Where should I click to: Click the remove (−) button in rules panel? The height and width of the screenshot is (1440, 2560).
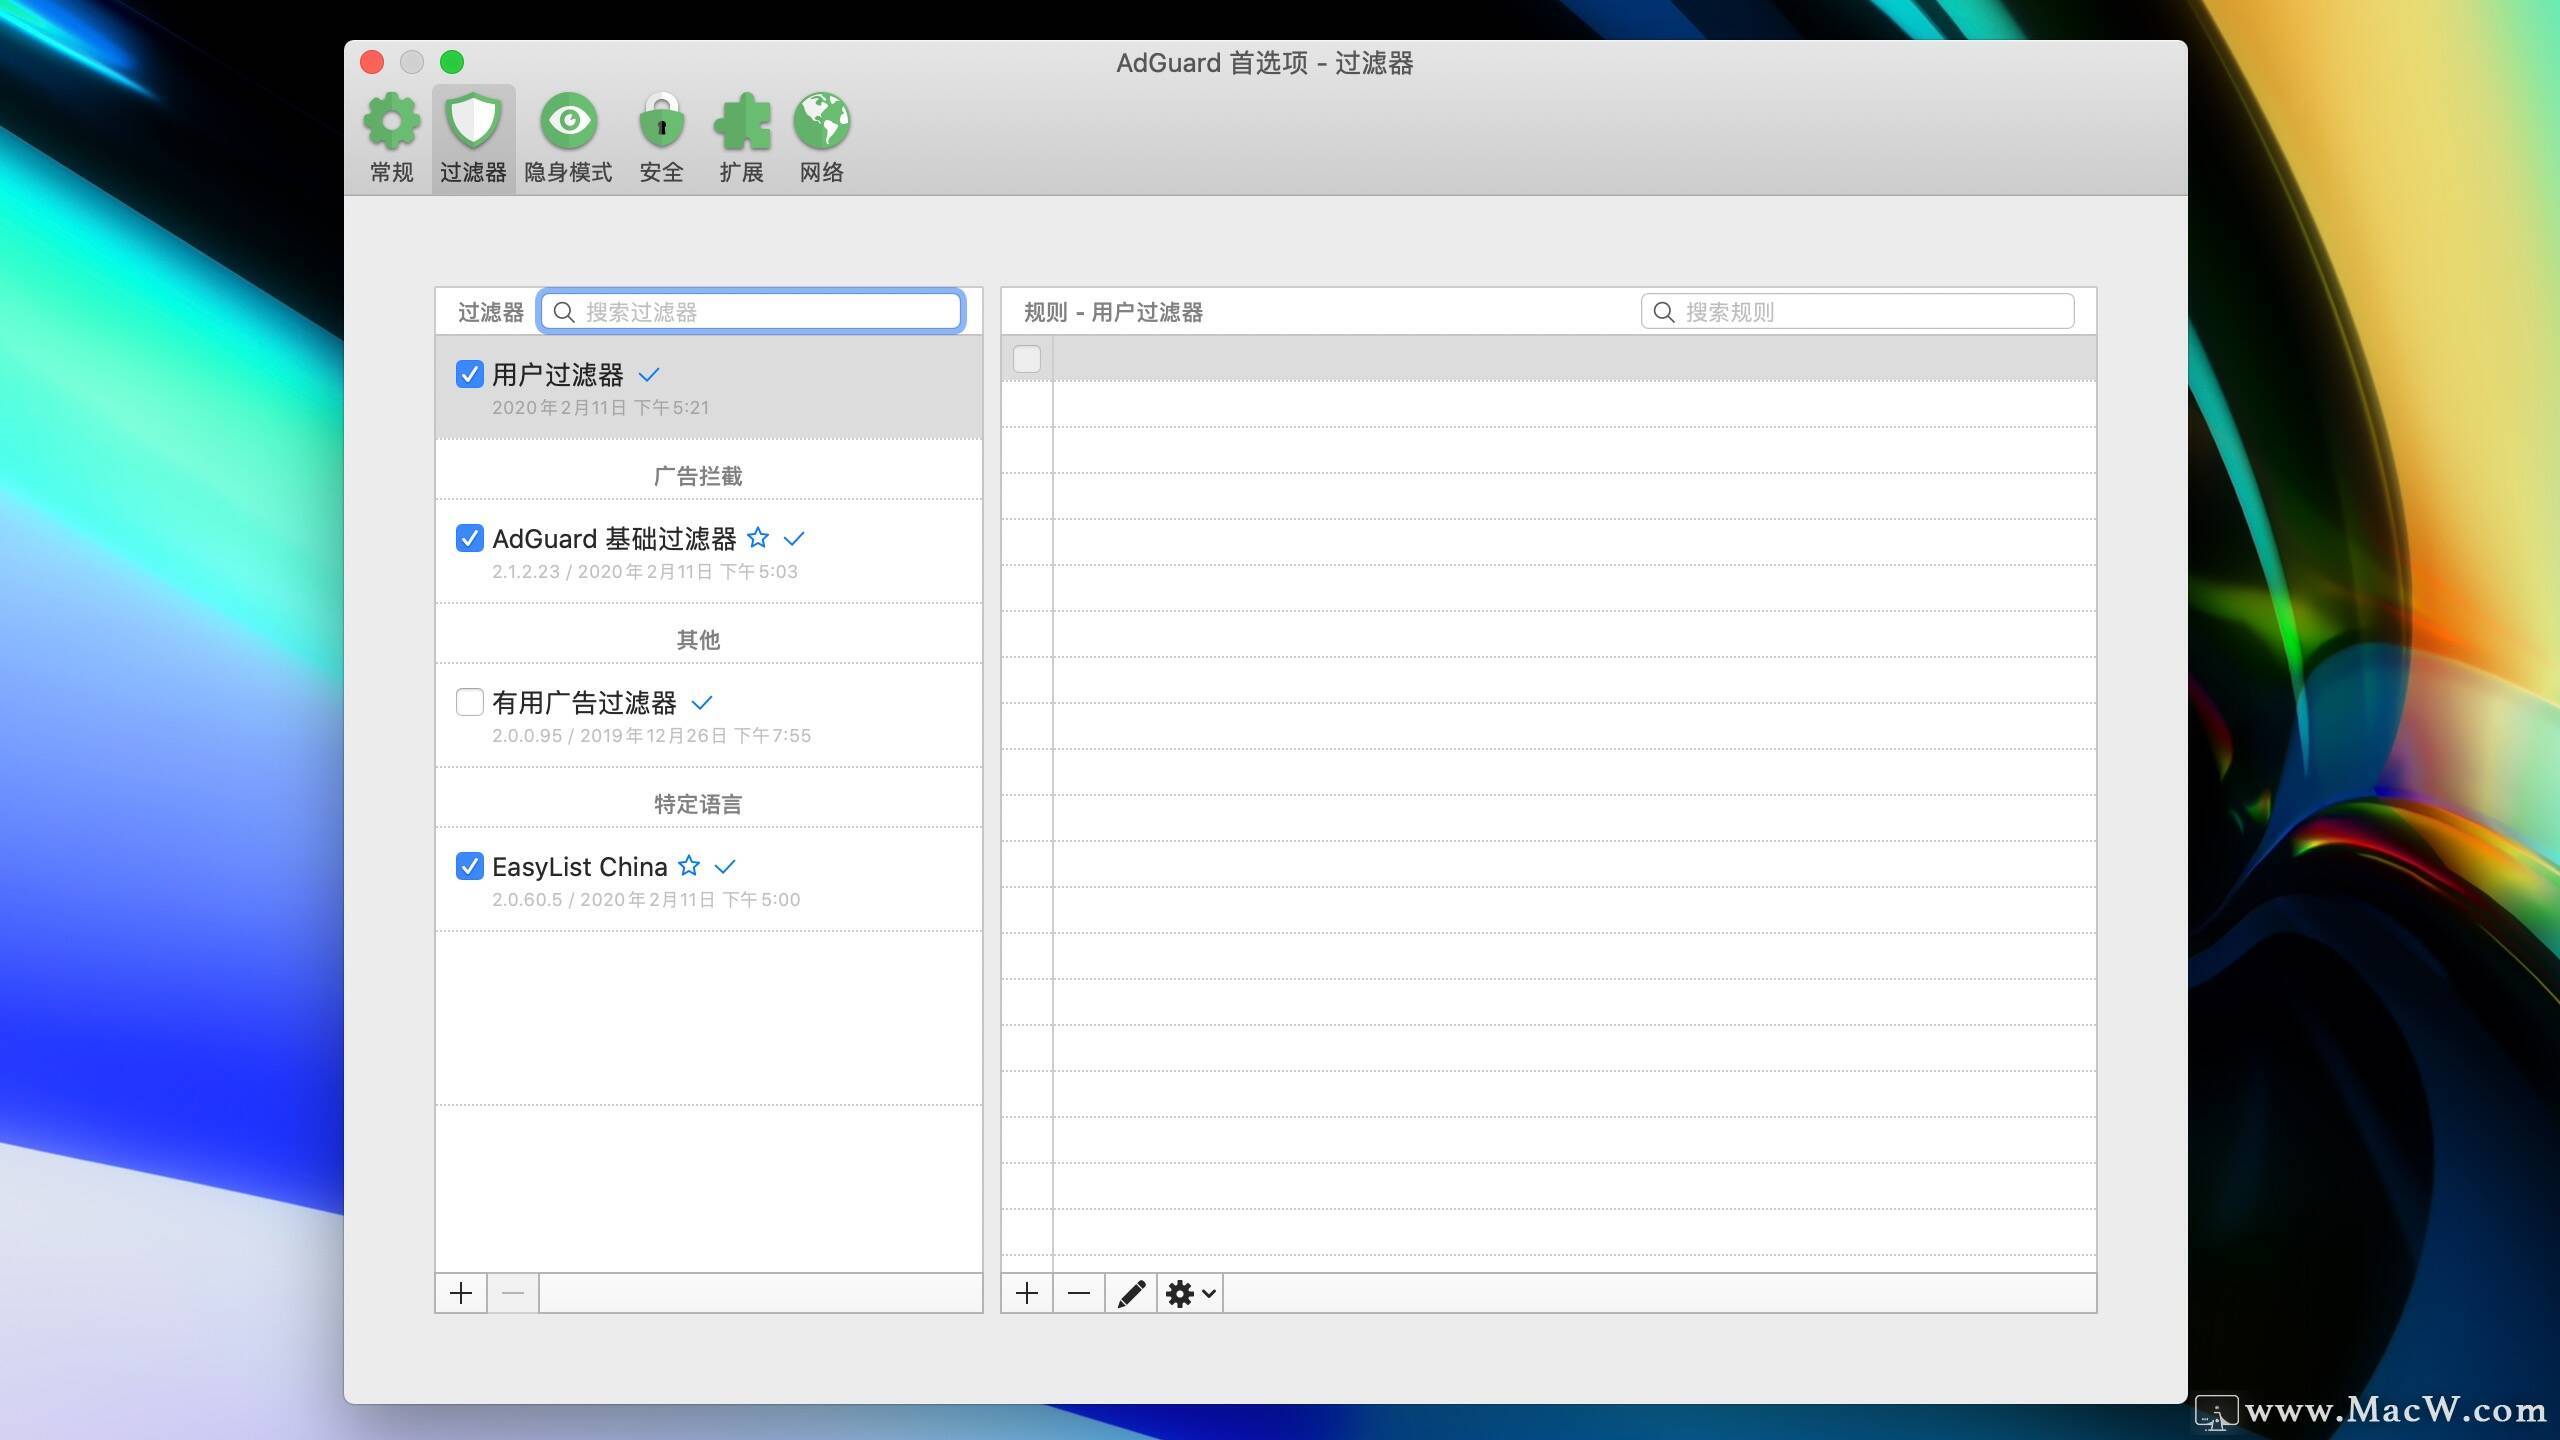click(x=1078, y=1292)
